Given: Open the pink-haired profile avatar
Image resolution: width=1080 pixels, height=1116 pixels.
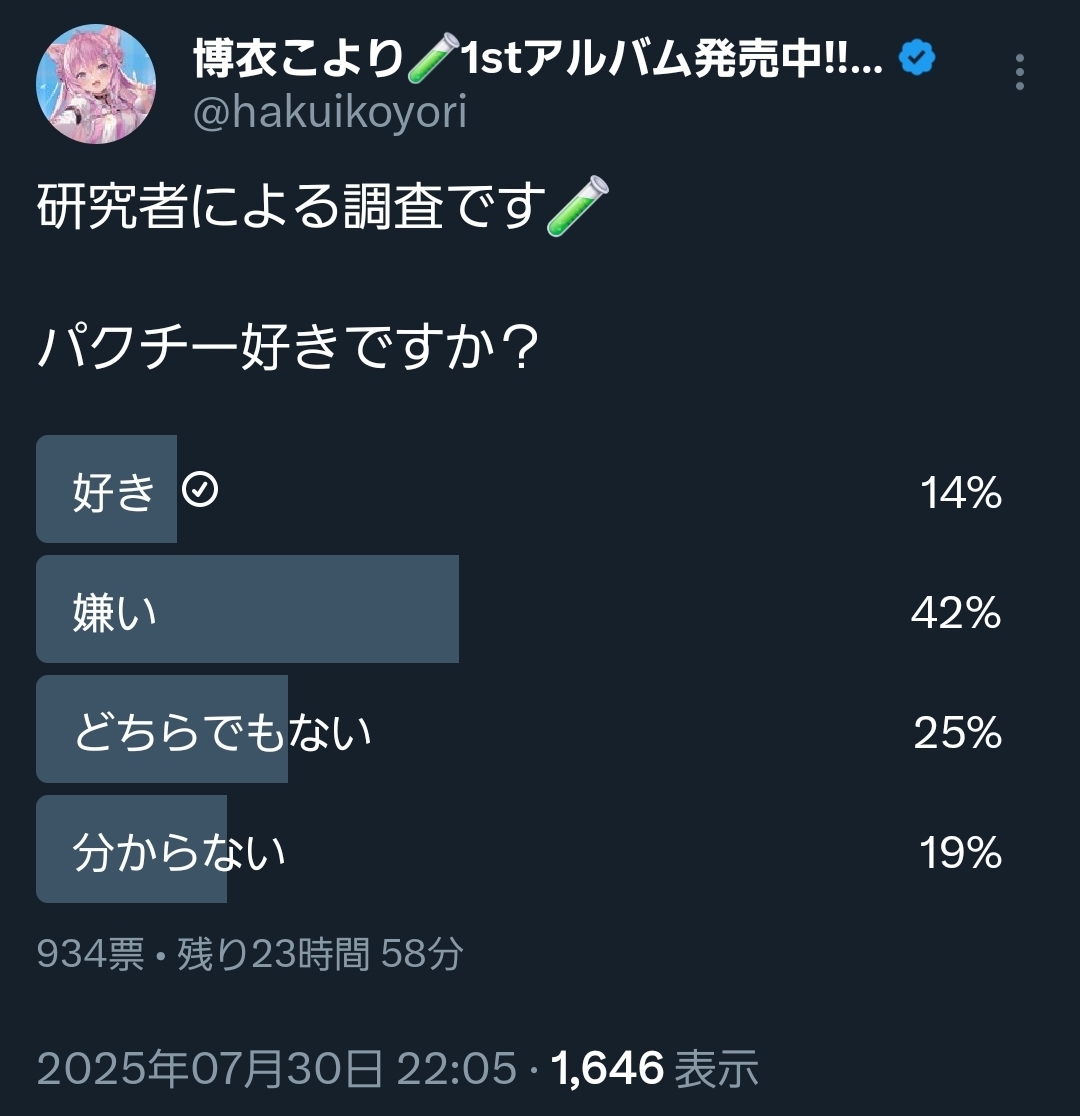Looking at the screenshot, I should pos(95,84).
